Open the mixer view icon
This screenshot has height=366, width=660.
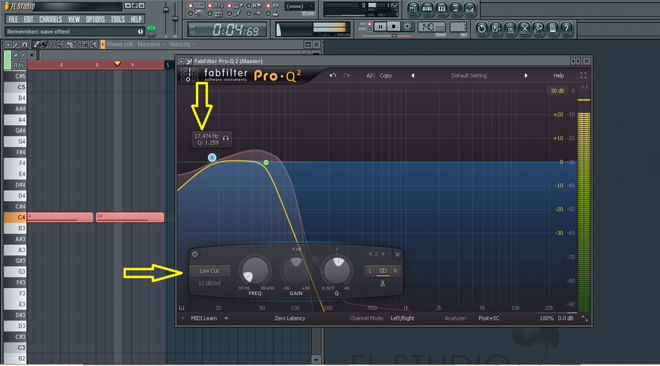pos(469,8)
